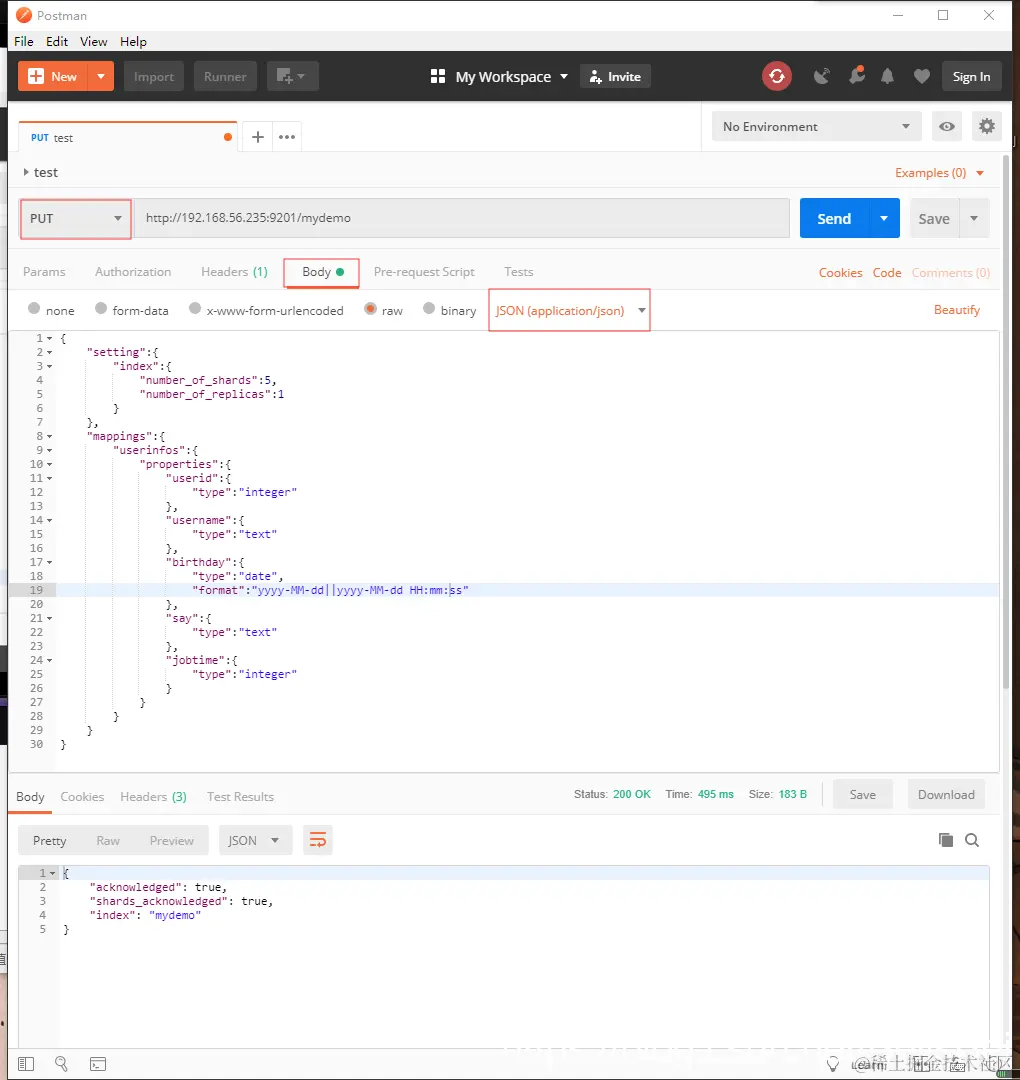The height and width of the screenshot is (1080, 1020).
Task: Open notifications bell icon
Action: click(888, 76)
